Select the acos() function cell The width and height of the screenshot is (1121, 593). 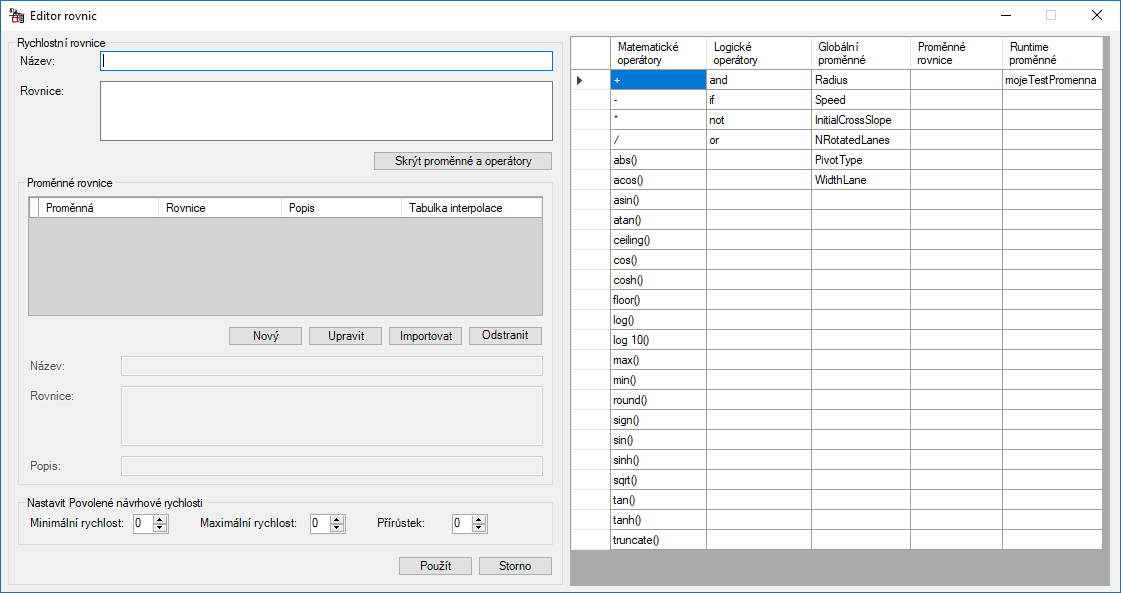click(x=658, y=180)
